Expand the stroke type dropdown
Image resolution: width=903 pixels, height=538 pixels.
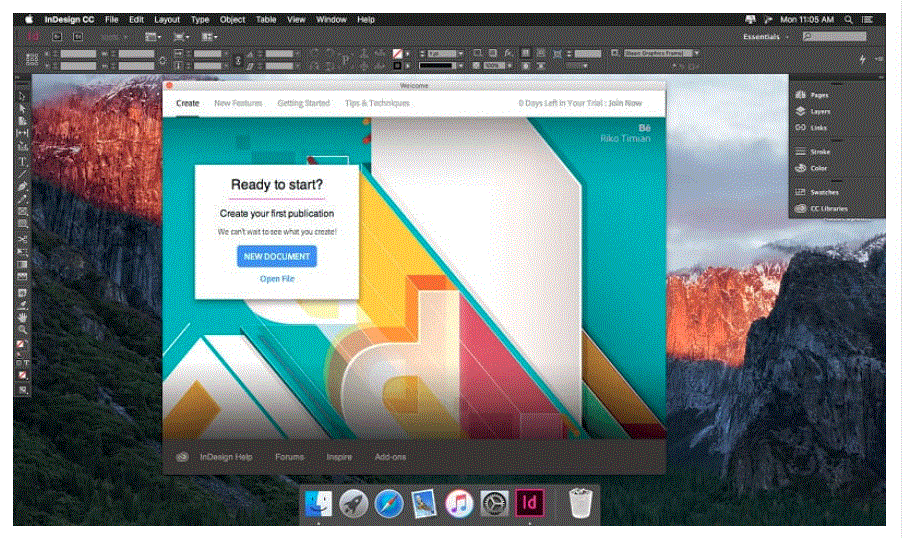(461, 66)
